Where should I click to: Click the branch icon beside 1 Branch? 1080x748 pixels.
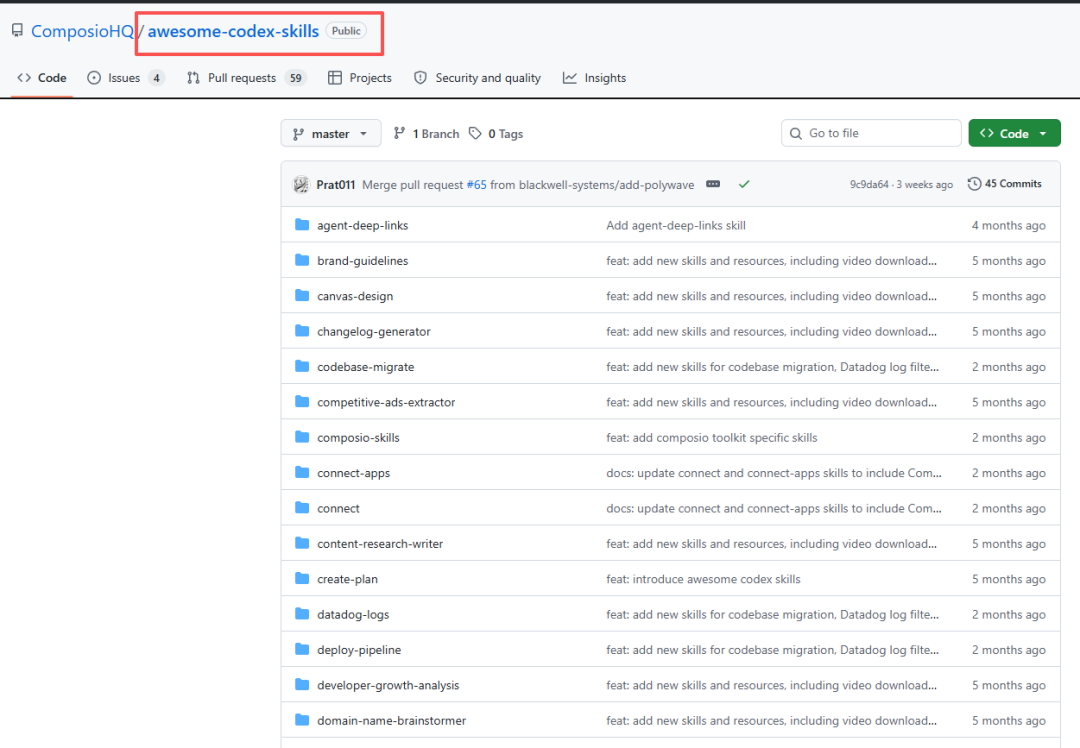click(x=399, y=134)
